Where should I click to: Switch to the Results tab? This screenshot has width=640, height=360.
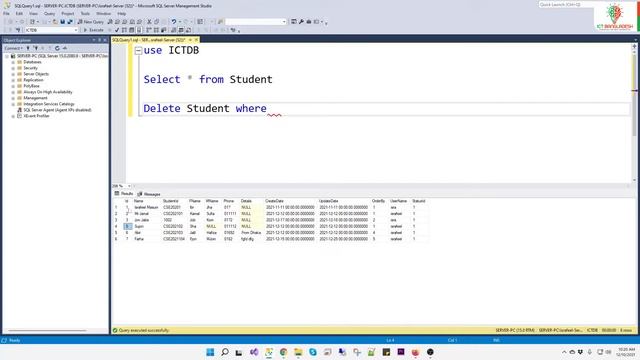click(124, 193)
